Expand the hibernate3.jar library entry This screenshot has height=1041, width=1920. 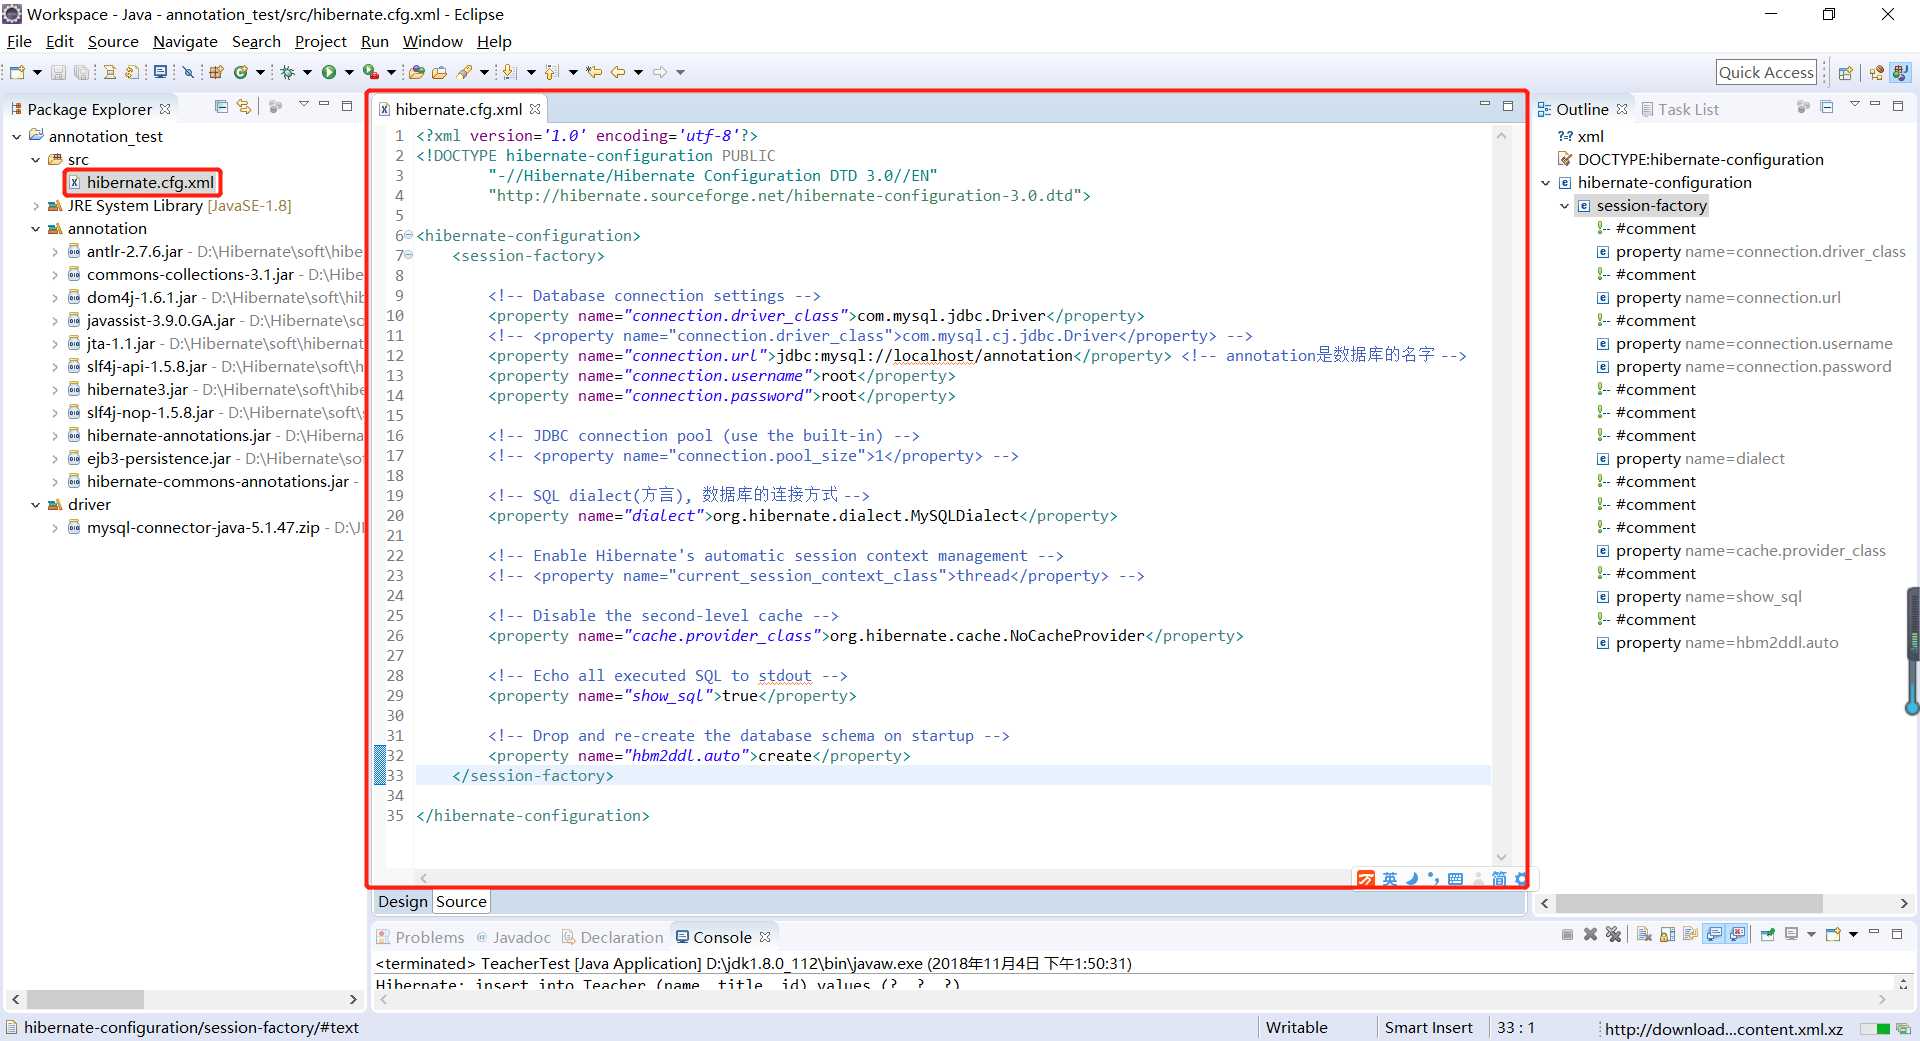pyautogui.click(x=55, y=390)
